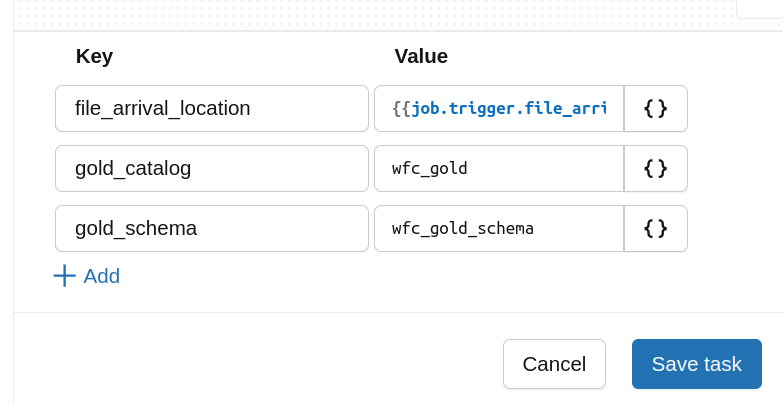Image resolution: width=783 pixels, height=404 pixels.
Task: Click the Add parameter link text
Action: click(101, 276)
